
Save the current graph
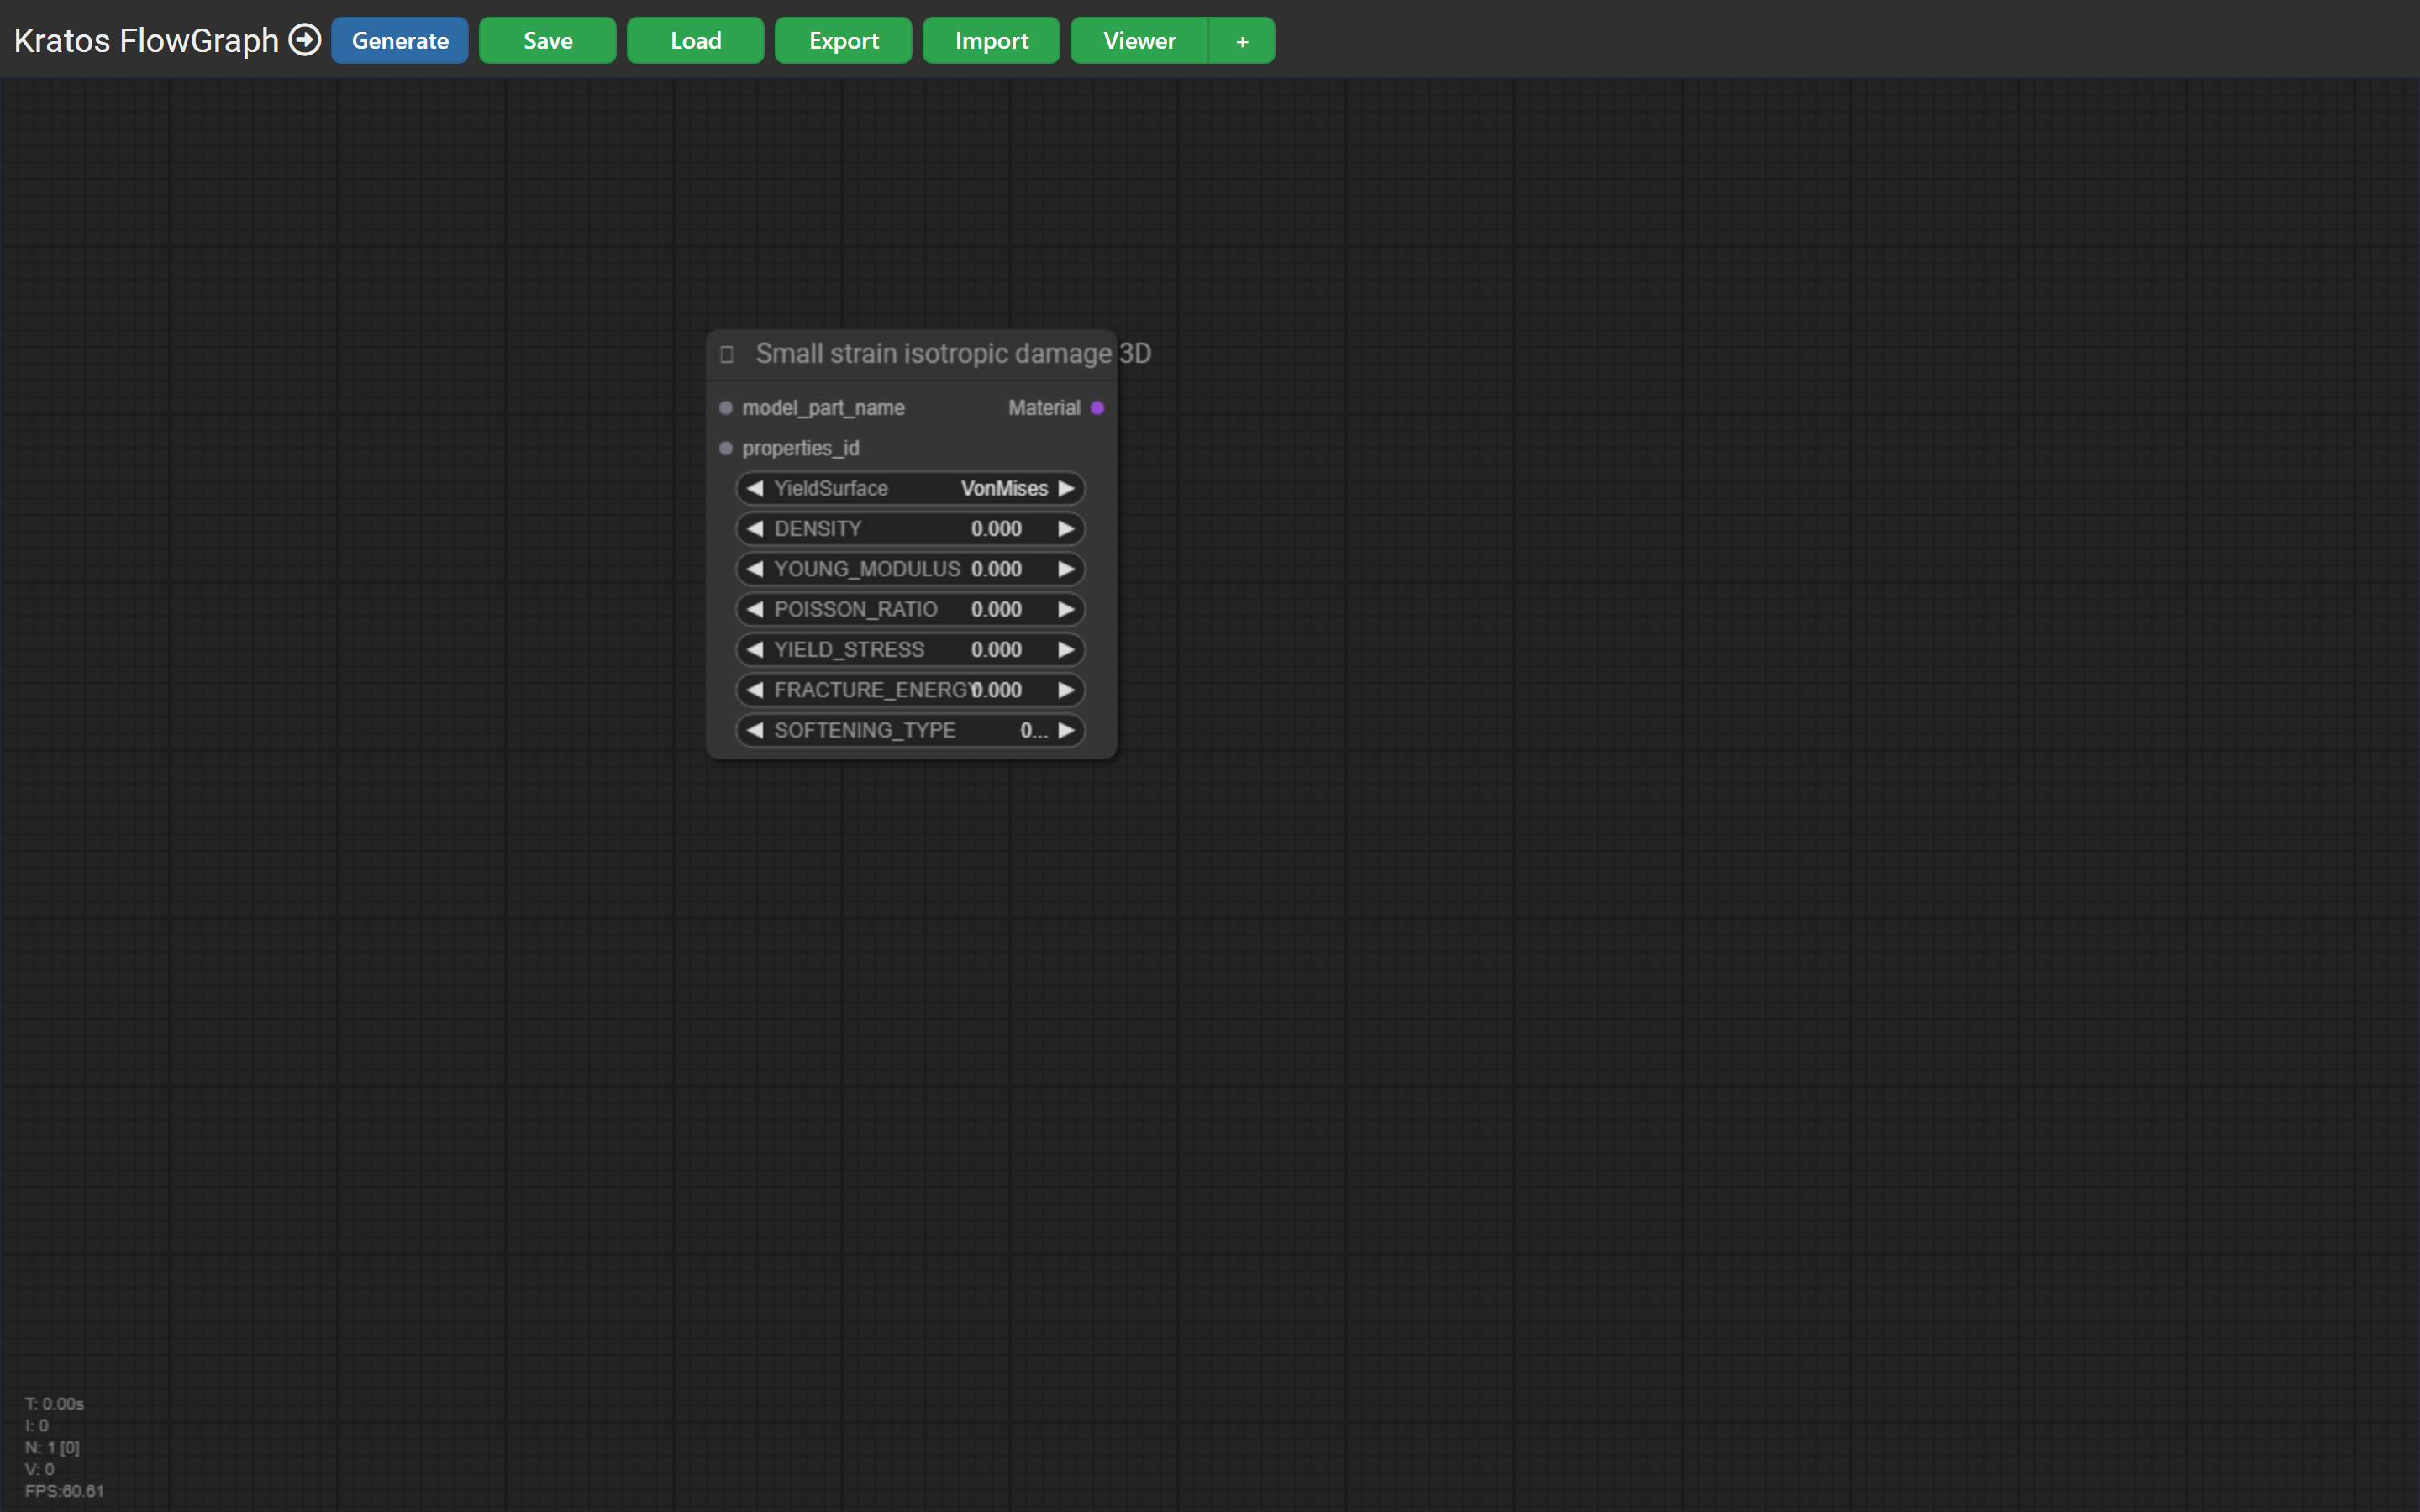click(548, 40)
